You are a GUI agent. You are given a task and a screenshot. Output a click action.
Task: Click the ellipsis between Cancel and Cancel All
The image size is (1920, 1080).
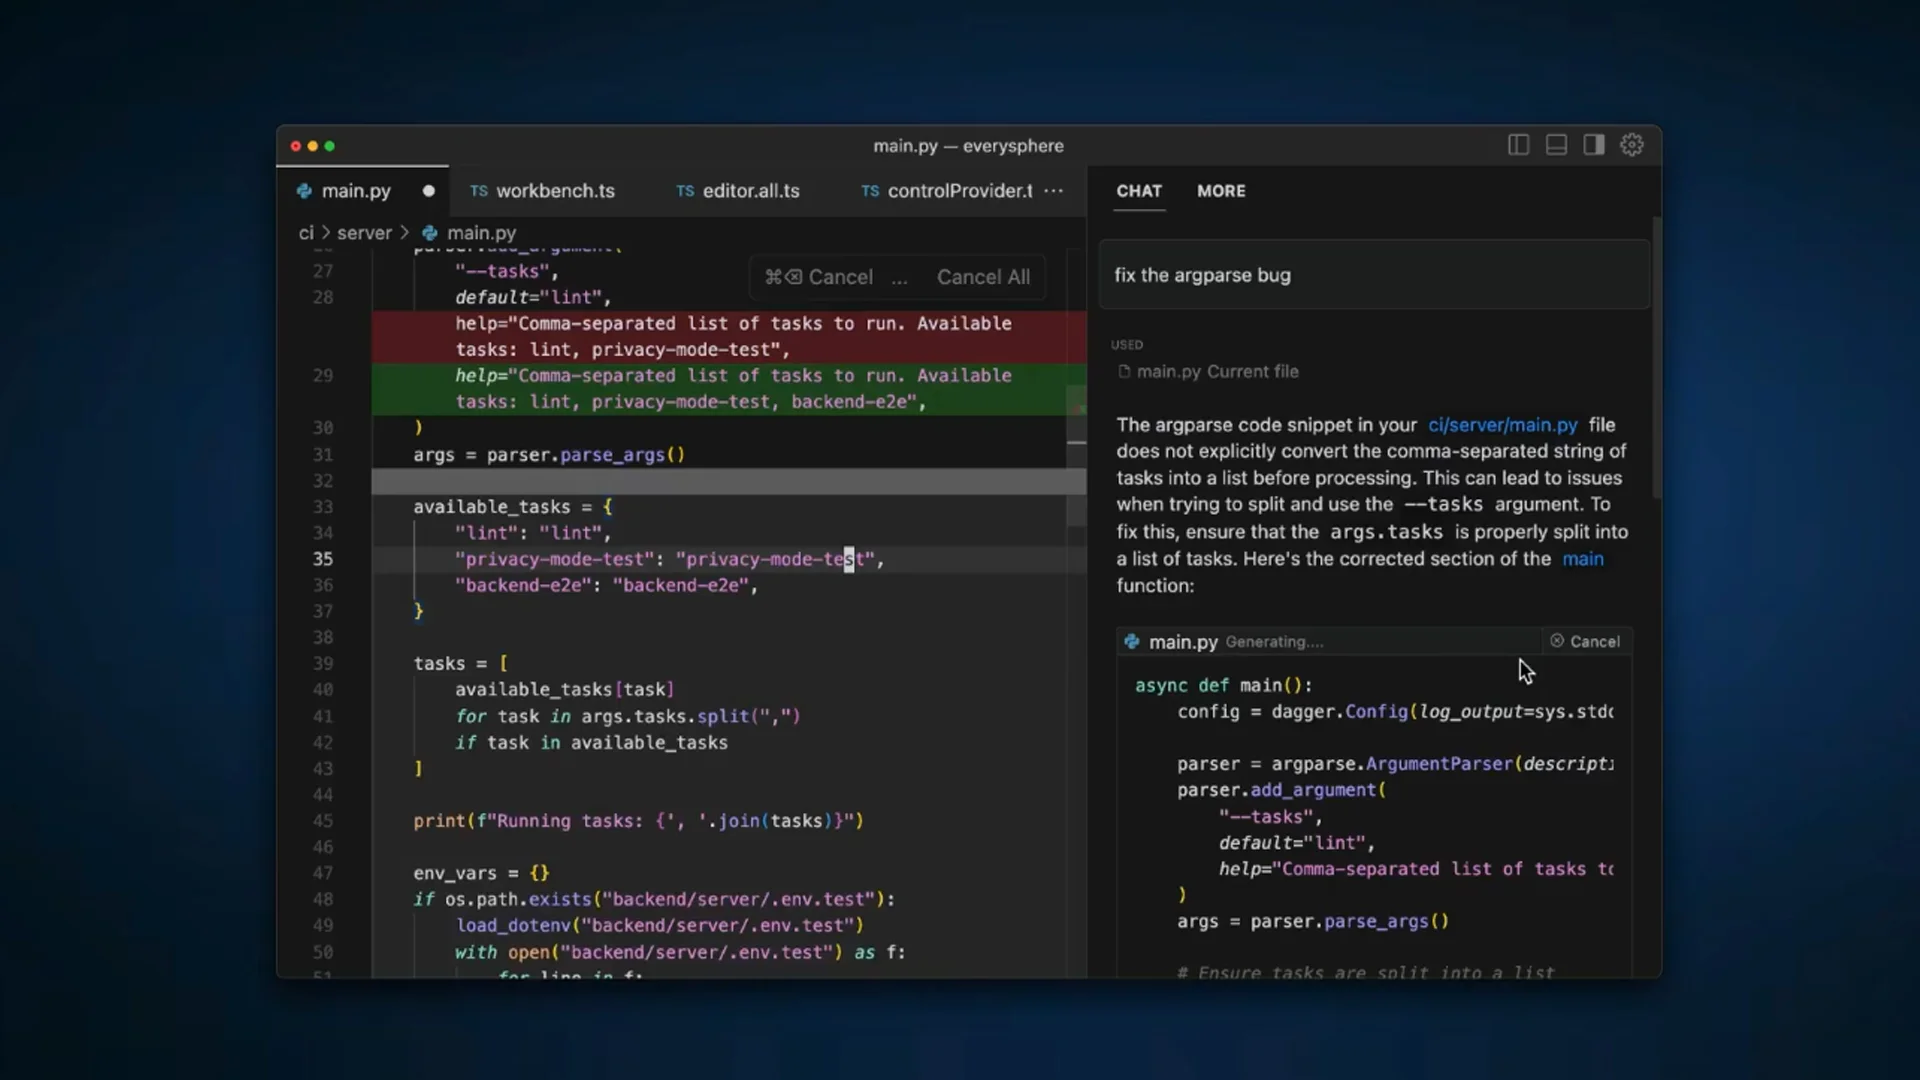tap(900, 278)
